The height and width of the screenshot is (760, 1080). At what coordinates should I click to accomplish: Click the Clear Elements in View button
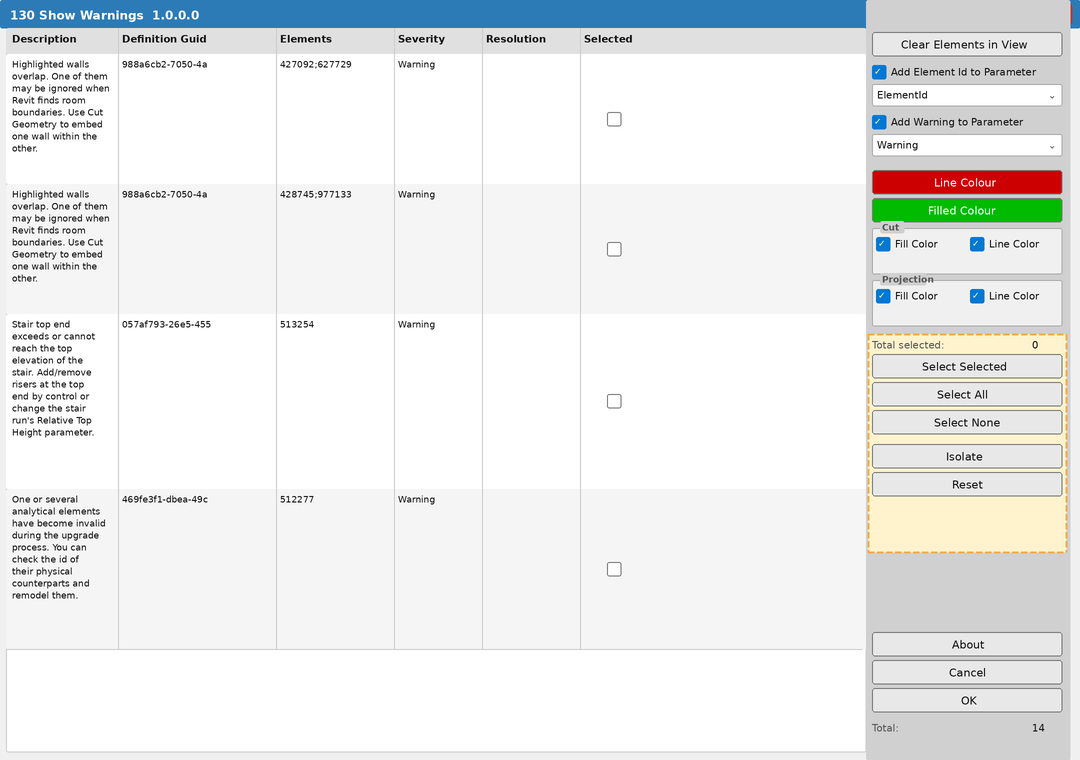point(966,44)
